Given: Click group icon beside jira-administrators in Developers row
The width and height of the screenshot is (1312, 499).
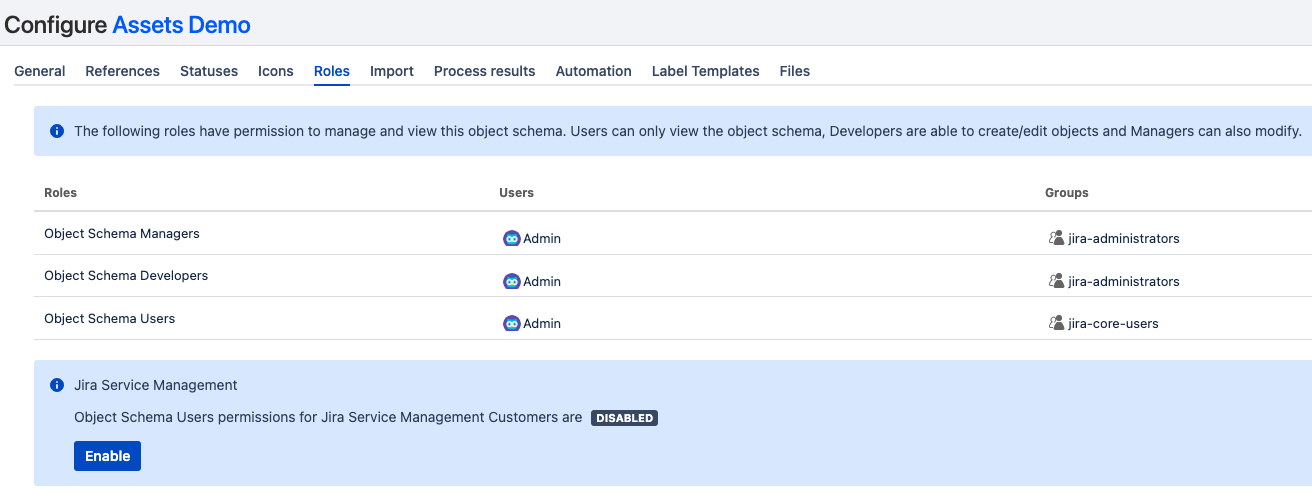Looking at the screenshot, I should point(1056,282).
